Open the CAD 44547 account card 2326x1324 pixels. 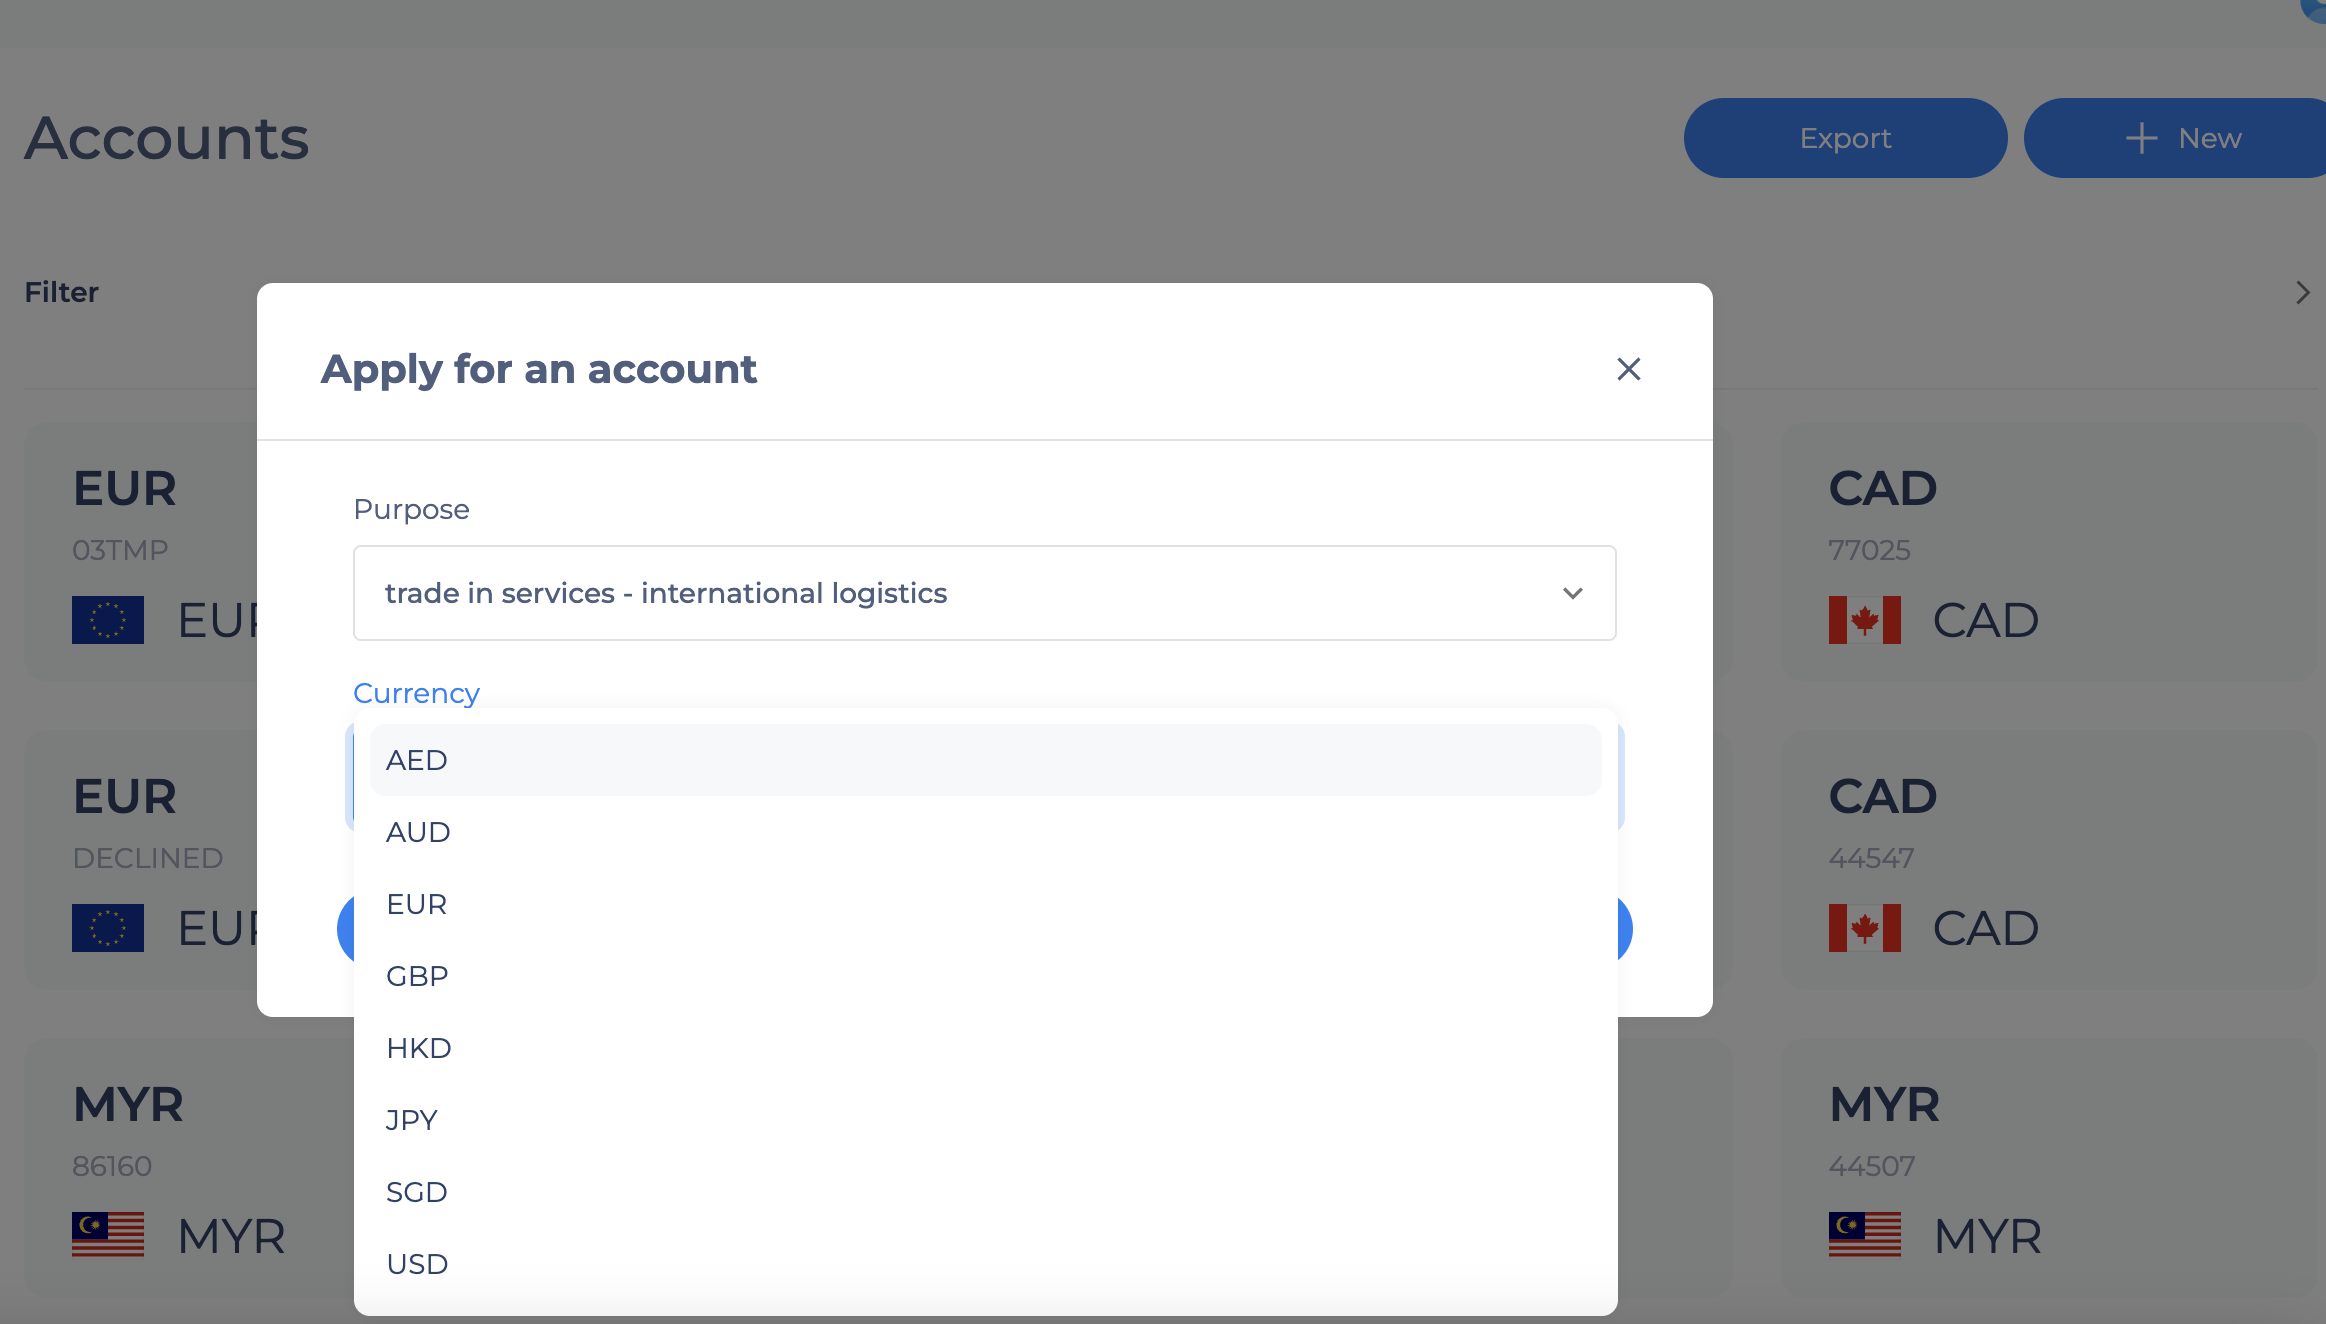coord(2048,860)
